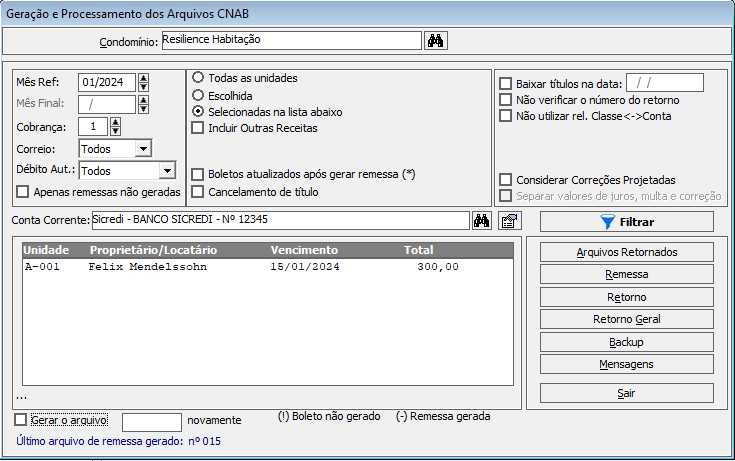735x461 pixels.
Task: Select Todas as unidades radio option
Action: 198,78
